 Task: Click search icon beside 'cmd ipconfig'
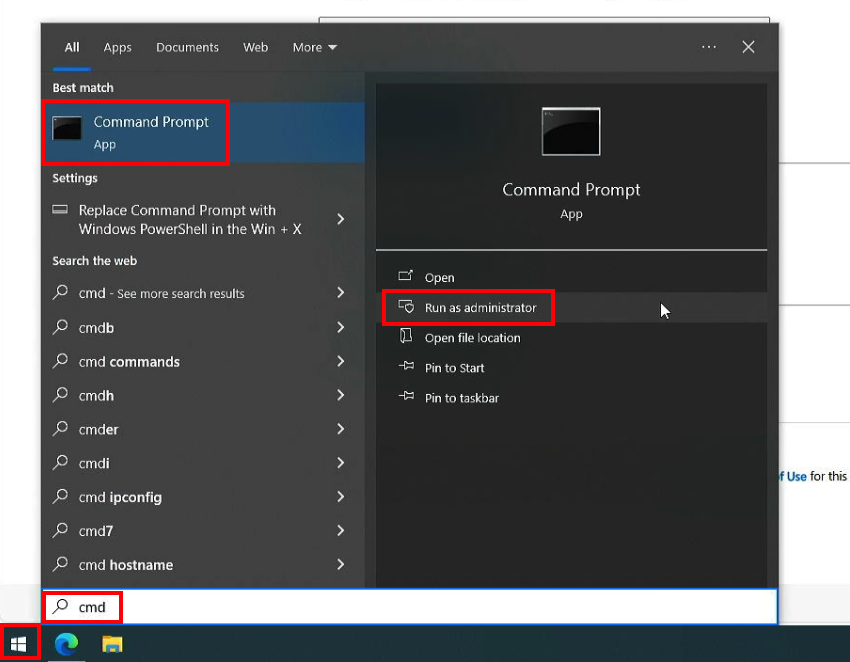point(60,497)
